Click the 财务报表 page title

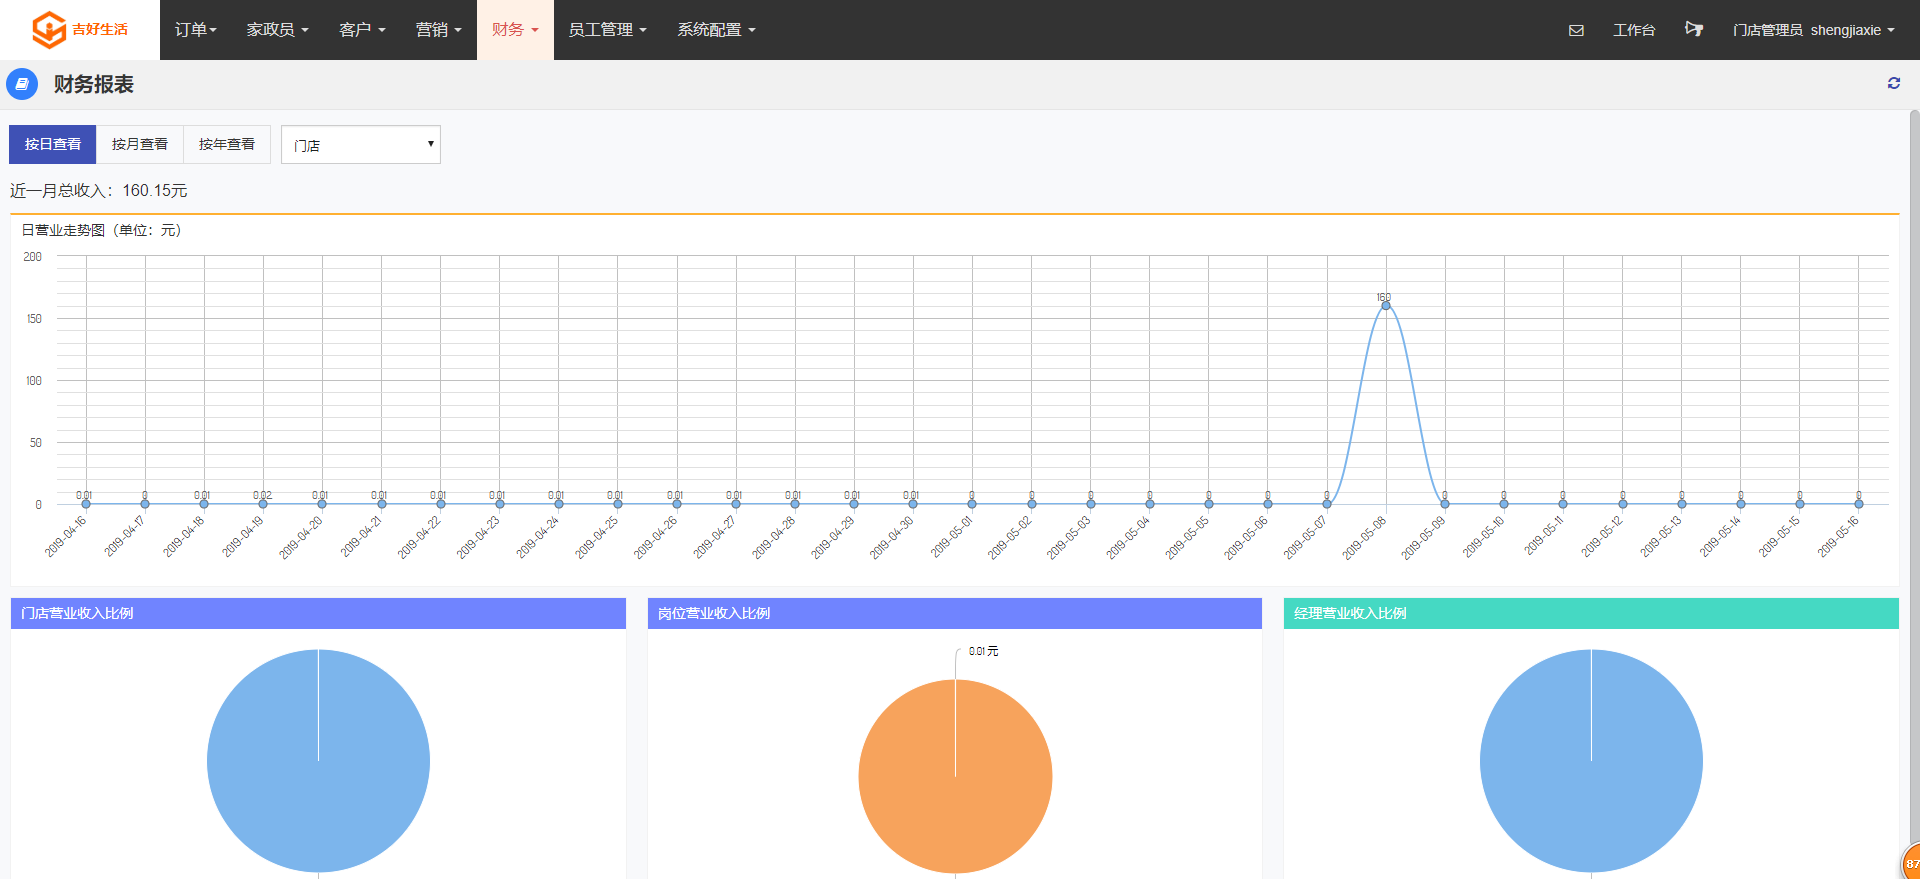pos(94,84)
